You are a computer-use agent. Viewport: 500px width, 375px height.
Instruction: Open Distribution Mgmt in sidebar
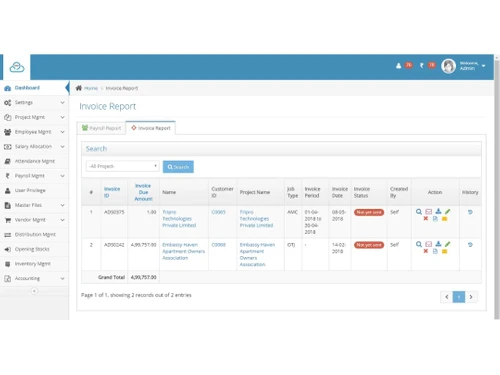coord(34,235)
